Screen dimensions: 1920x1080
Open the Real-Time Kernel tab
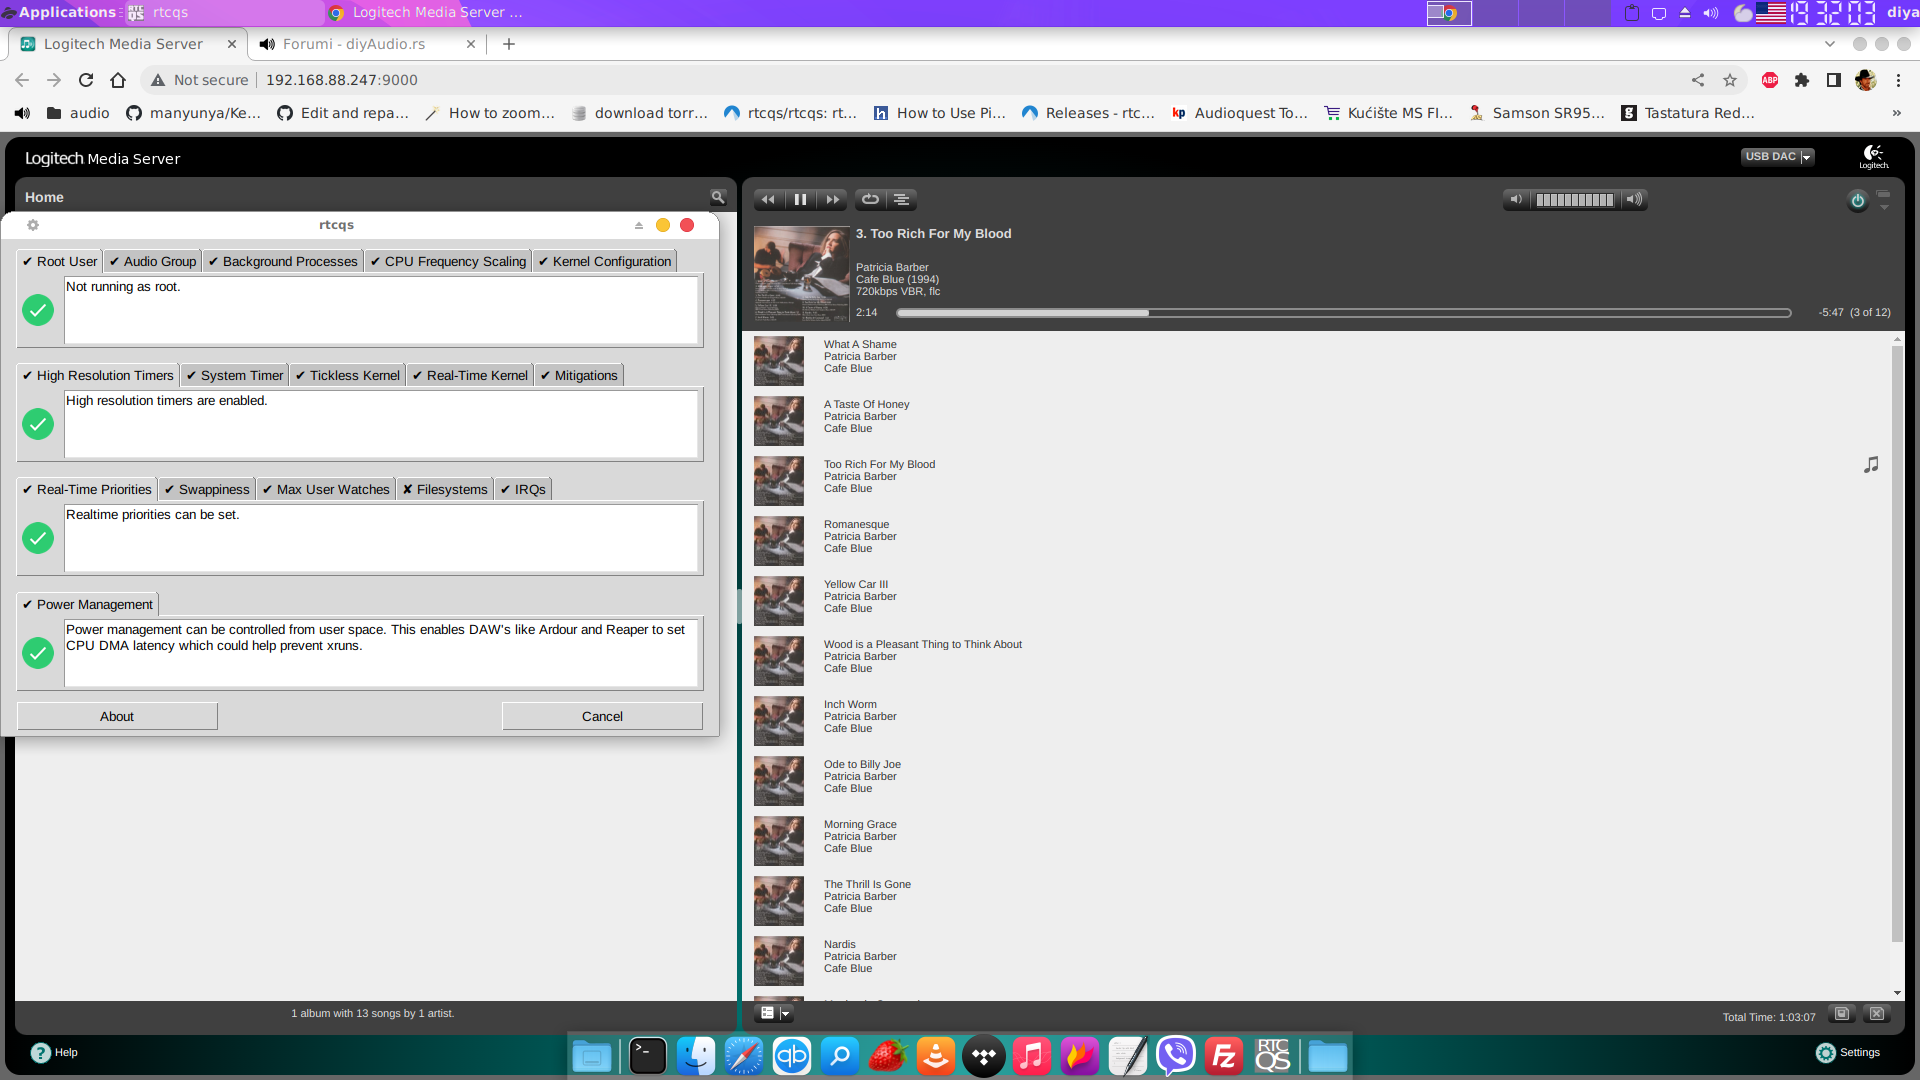coord(470,375)
